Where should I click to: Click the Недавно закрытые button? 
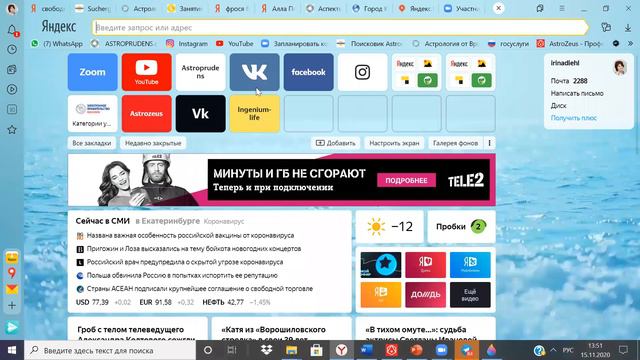click(153, 143)
